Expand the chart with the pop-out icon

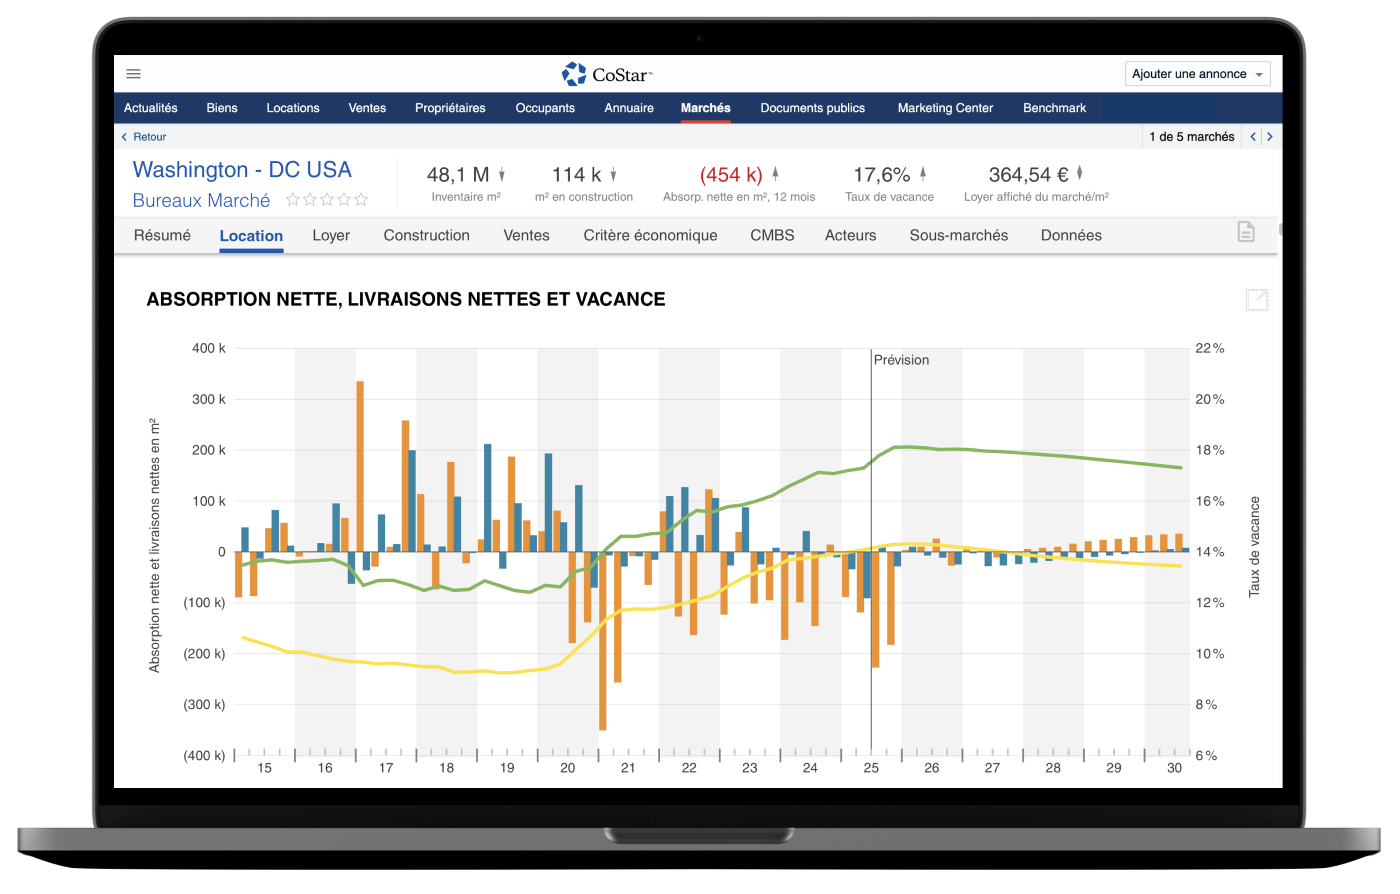1257,299
